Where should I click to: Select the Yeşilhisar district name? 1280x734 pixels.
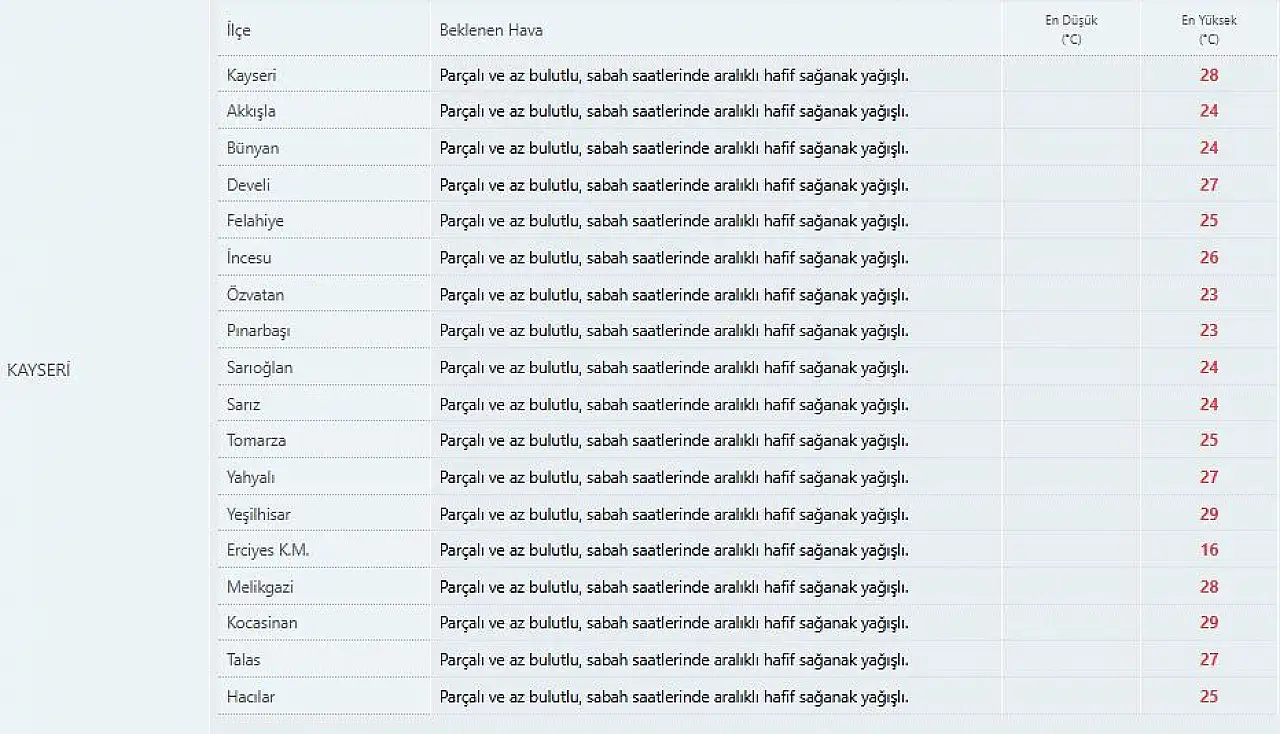259,515
